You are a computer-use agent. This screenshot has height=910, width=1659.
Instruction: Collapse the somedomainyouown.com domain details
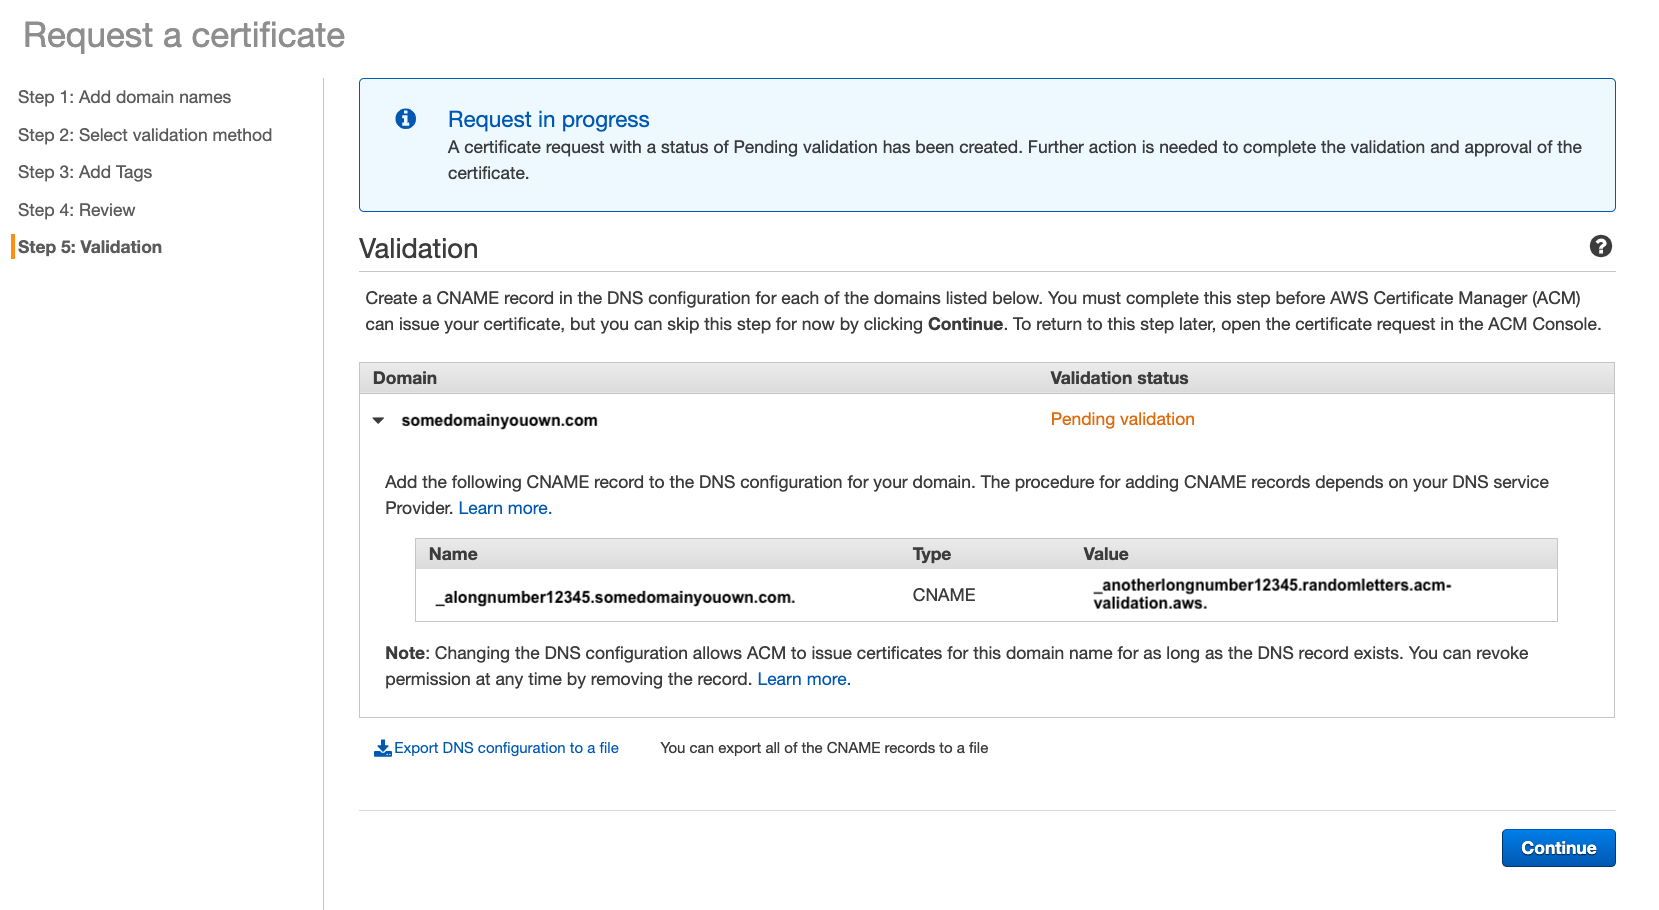point(377,420)
